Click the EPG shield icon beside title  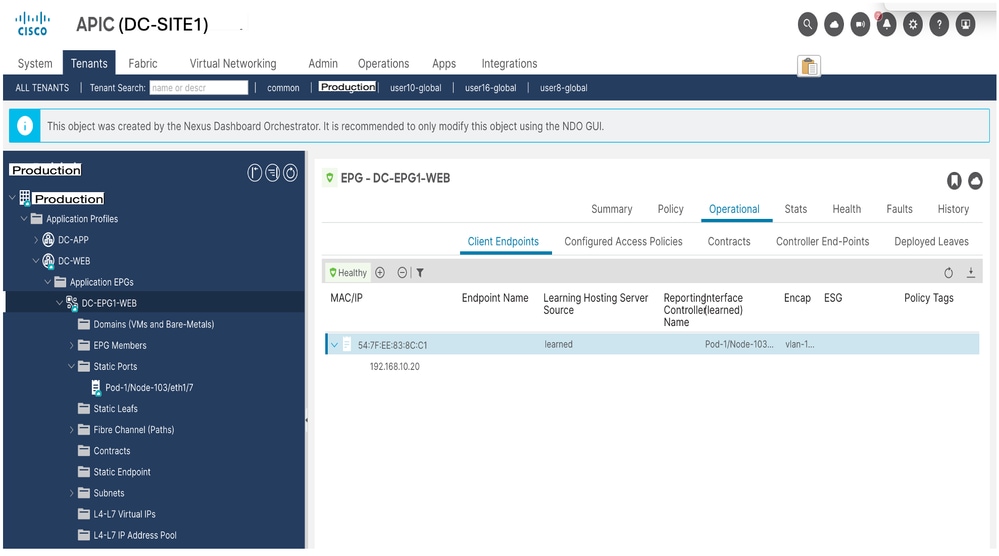tap(329, 178)
